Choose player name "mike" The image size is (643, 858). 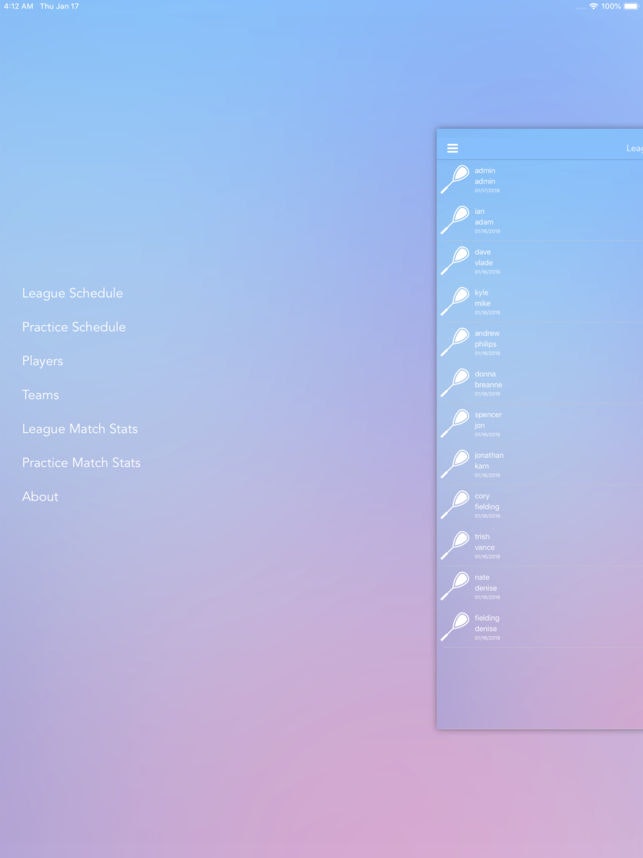pyautogui.click(x=483, y=304)
